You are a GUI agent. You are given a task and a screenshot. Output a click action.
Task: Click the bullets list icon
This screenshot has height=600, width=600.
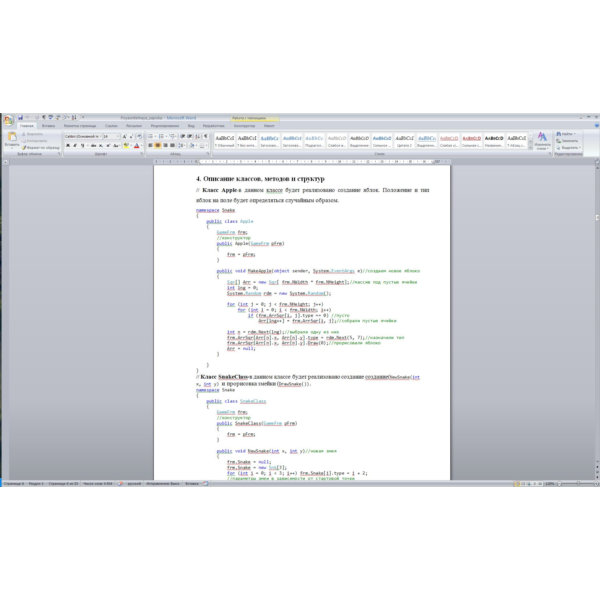tap(150, 137)
